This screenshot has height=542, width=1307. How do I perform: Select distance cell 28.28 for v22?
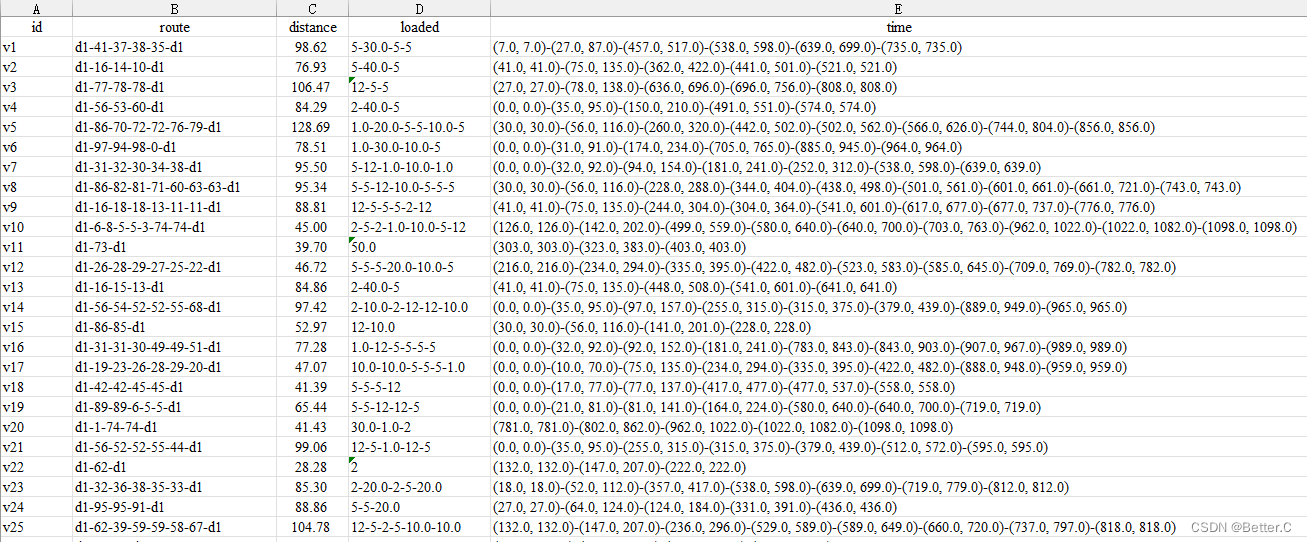coord(312,467)
